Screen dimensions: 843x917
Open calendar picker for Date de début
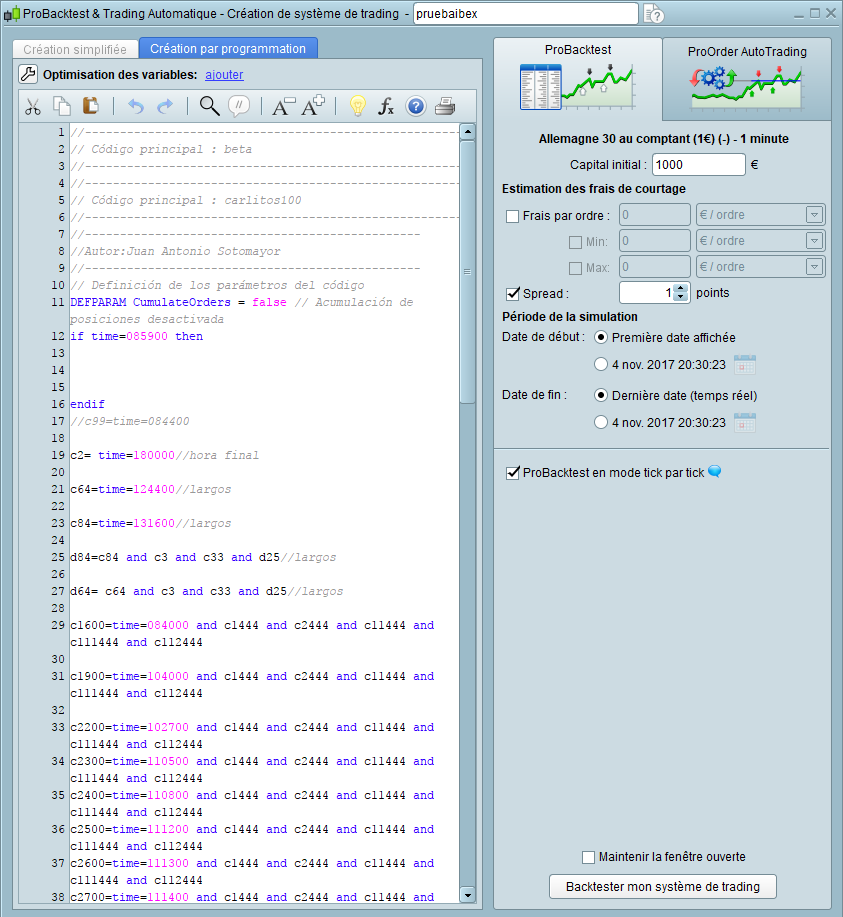745,364
